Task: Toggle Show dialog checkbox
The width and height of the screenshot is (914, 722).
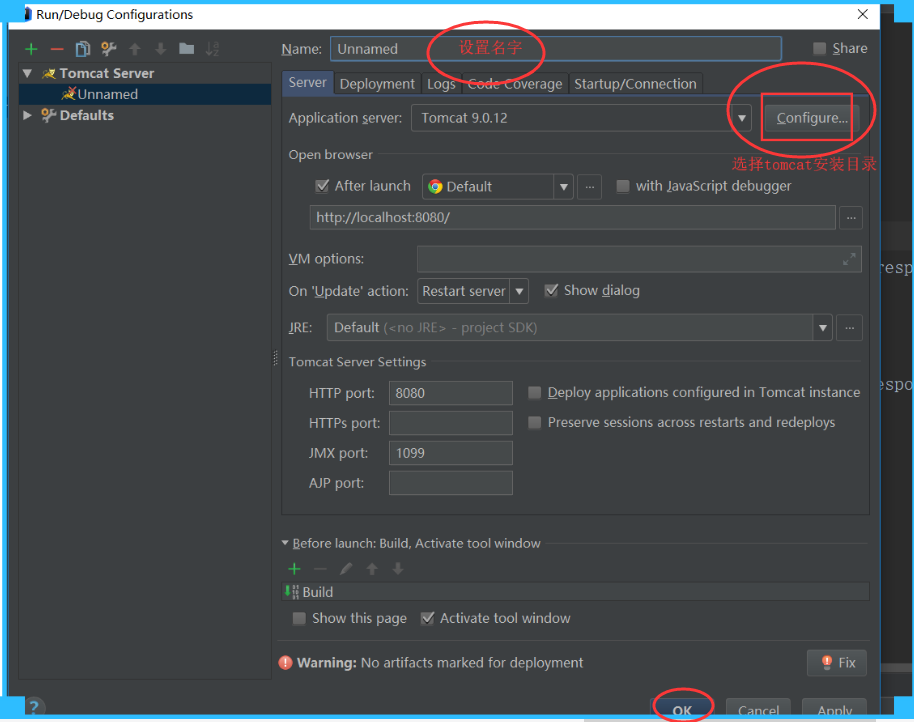Action: (551, 290)
